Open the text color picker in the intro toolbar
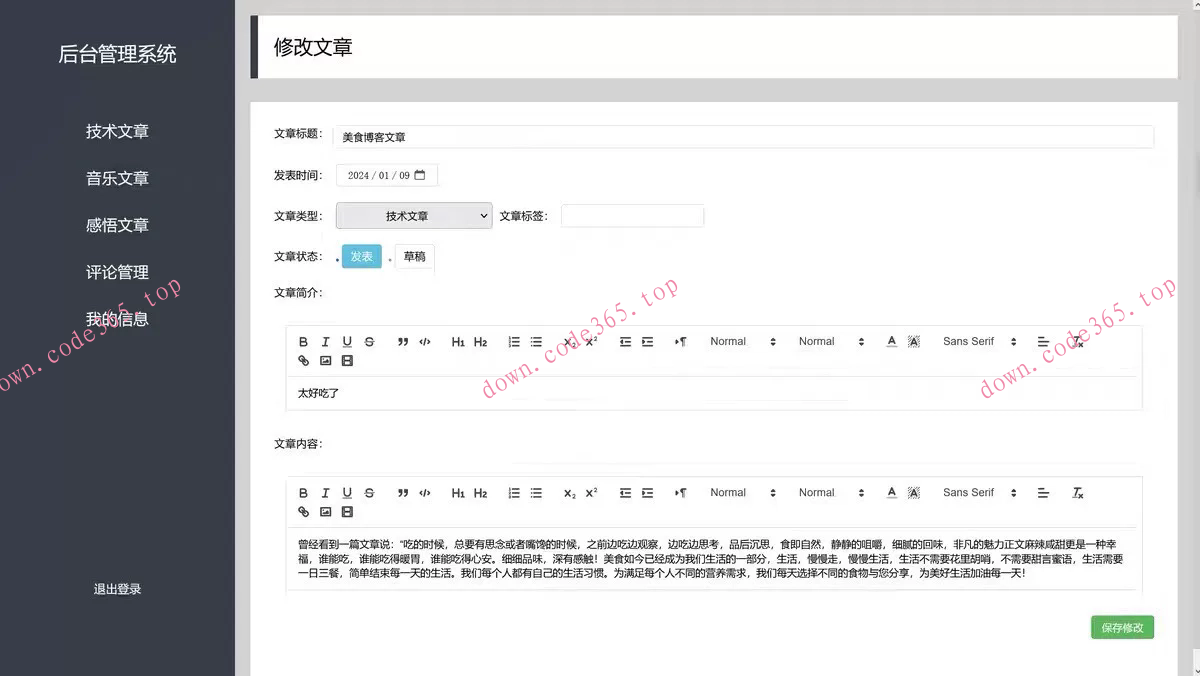This screenshot has height=676, width=1200. pos(890,341)
